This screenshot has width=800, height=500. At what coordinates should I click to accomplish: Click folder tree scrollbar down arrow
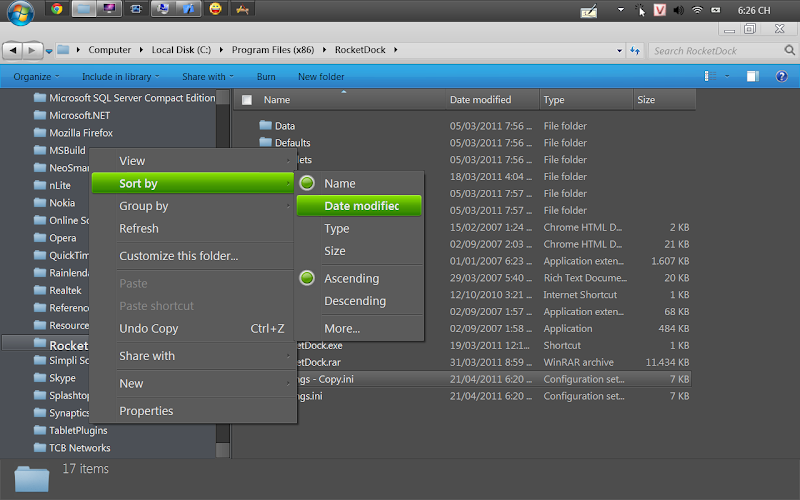[x=222, y=449]
